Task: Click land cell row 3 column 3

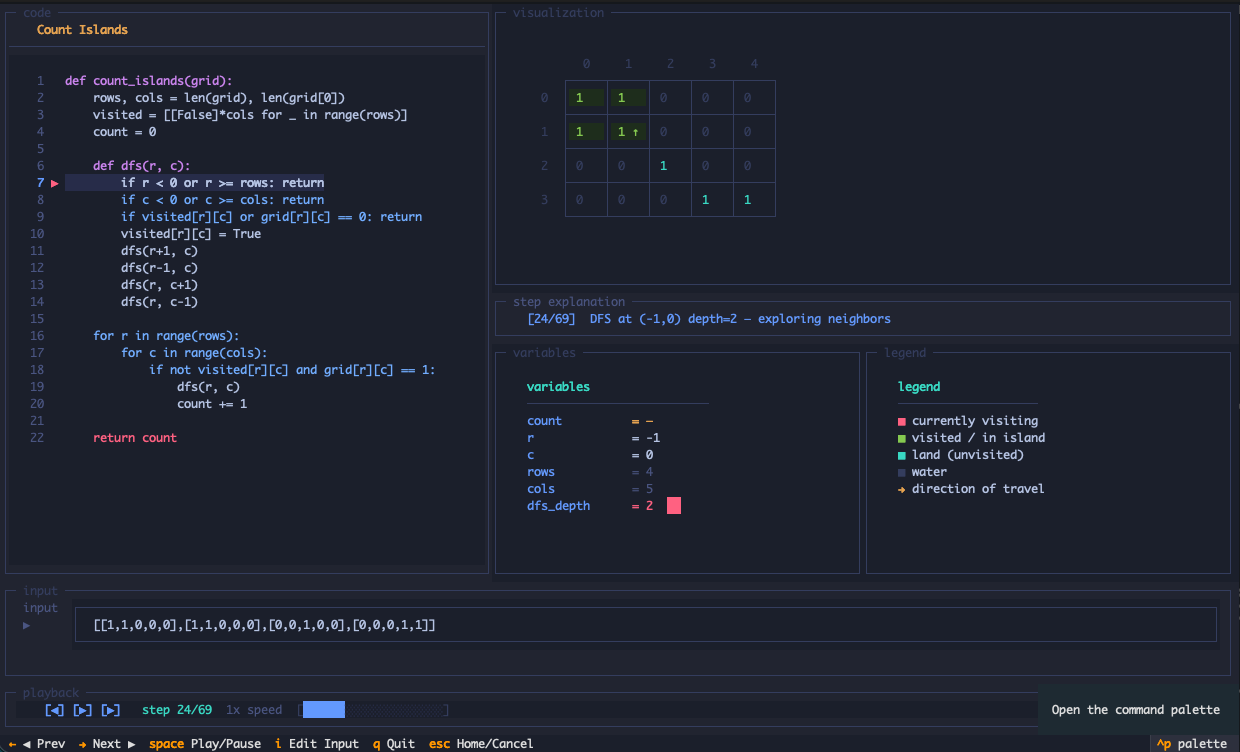Action: tap(712, 200)
